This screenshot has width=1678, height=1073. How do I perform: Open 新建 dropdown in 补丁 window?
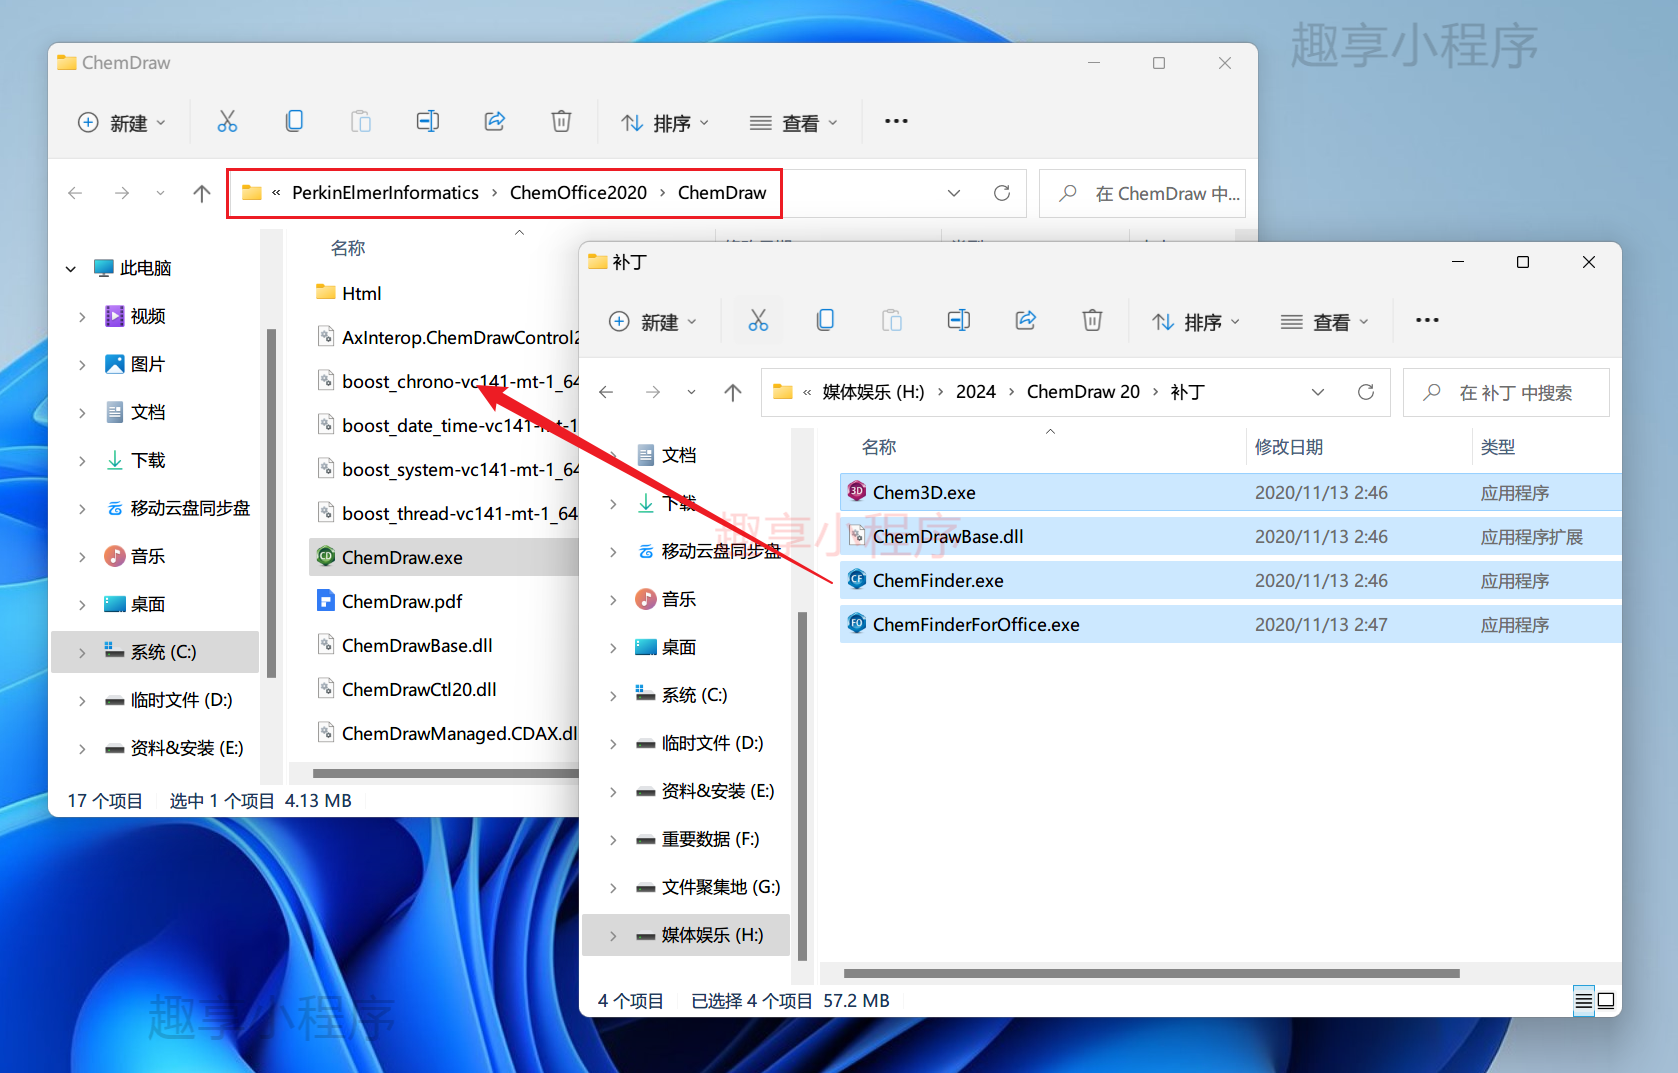pos(653,321)
